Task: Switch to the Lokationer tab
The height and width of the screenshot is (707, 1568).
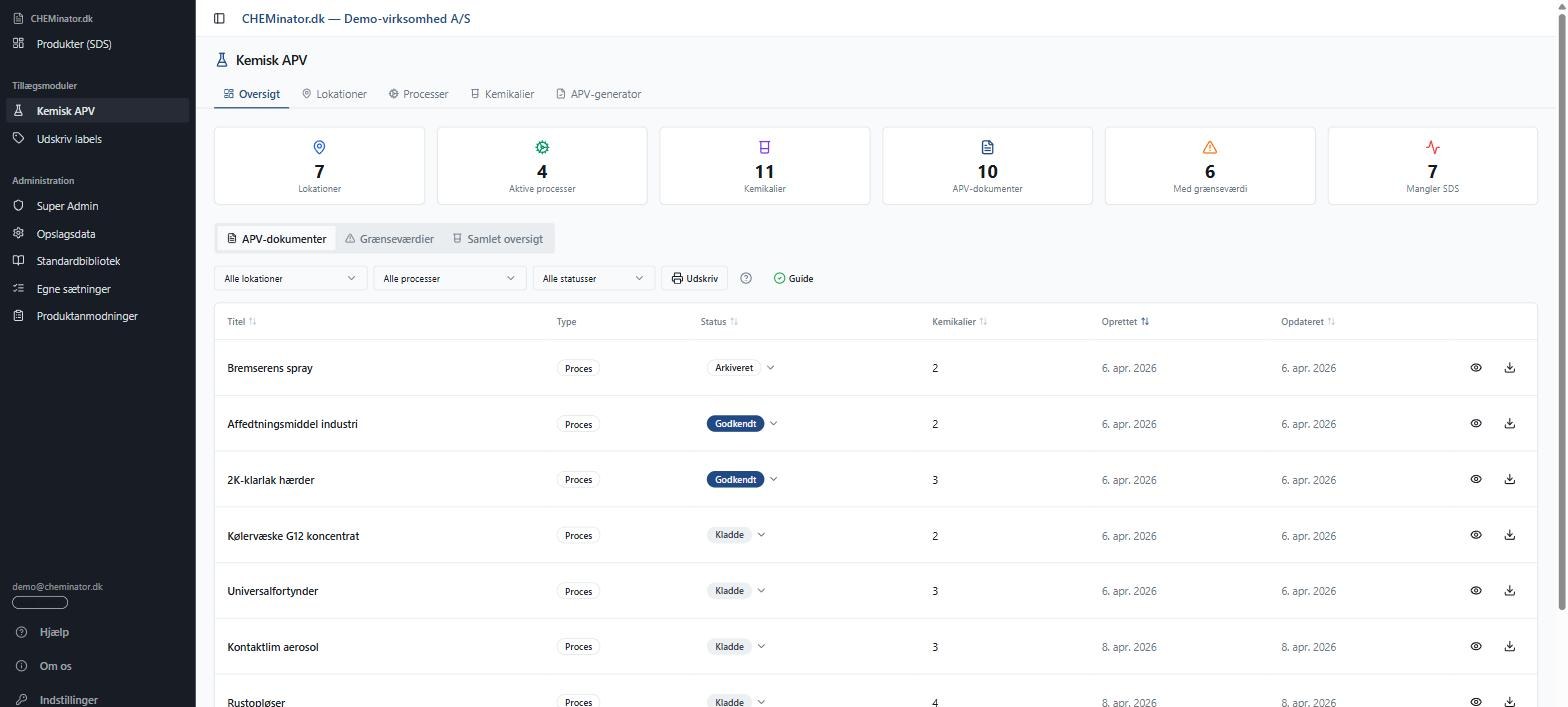Action: tap(334, 94)
